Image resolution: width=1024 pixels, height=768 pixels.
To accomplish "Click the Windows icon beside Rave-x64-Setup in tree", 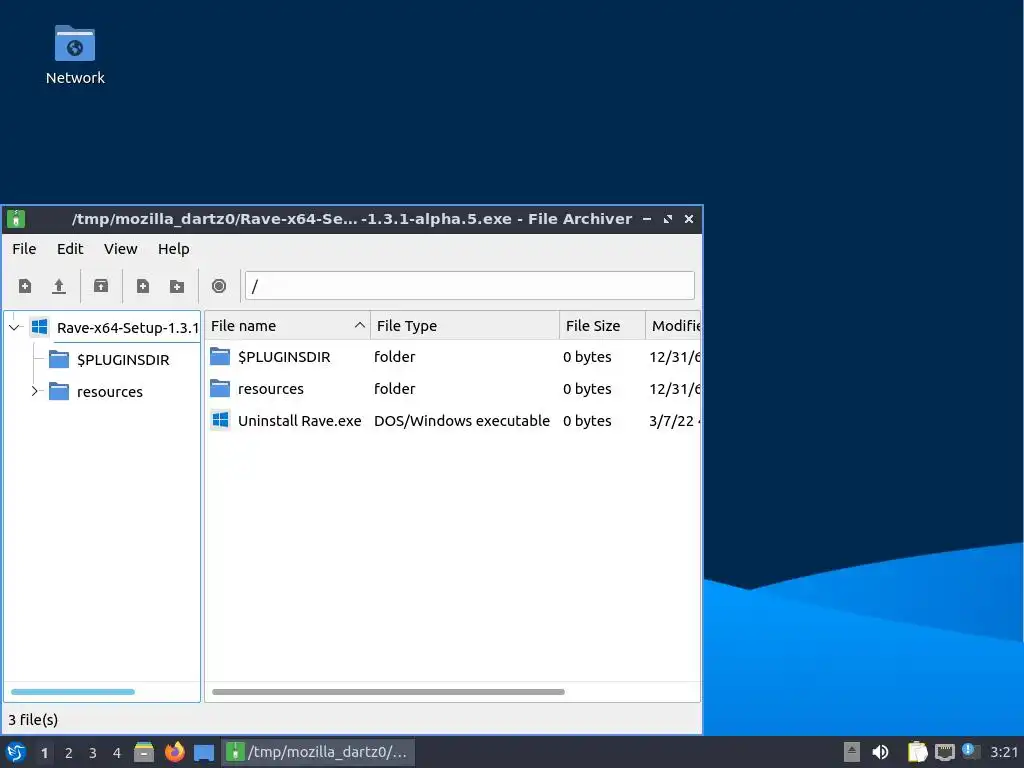I will point(39,327).
